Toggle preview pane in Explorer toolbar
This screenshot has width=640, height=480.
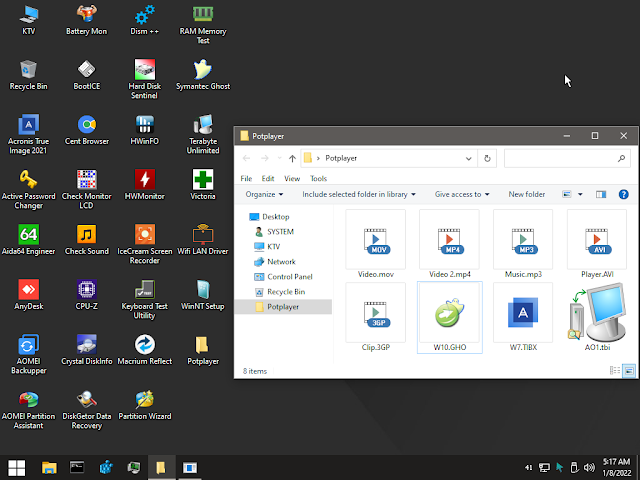tap(601, 194)
